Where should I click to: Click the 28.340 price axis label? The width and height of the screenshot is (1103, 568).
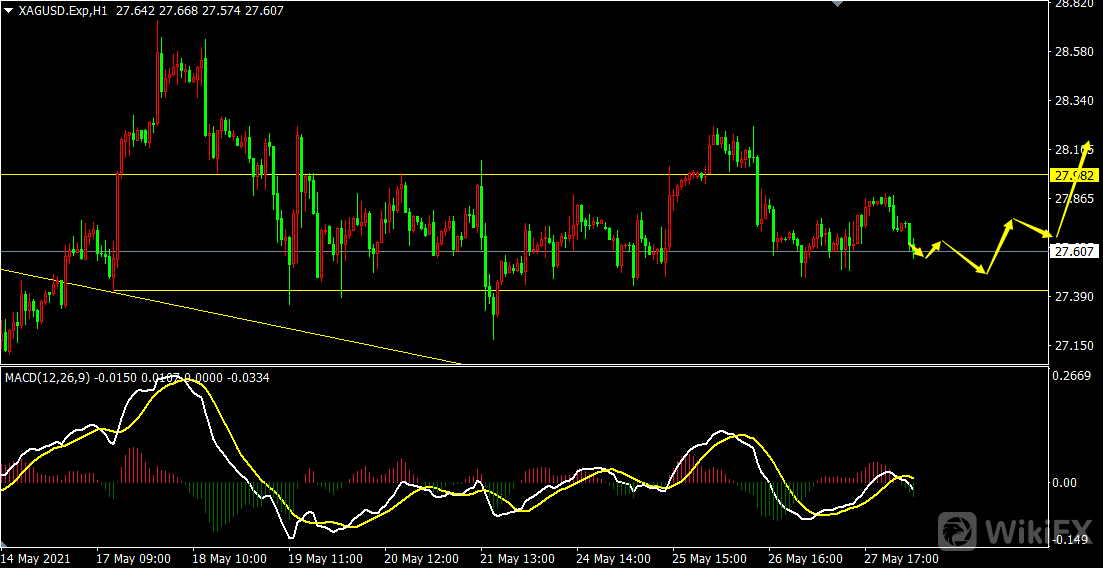click(x=1073, y=101)
